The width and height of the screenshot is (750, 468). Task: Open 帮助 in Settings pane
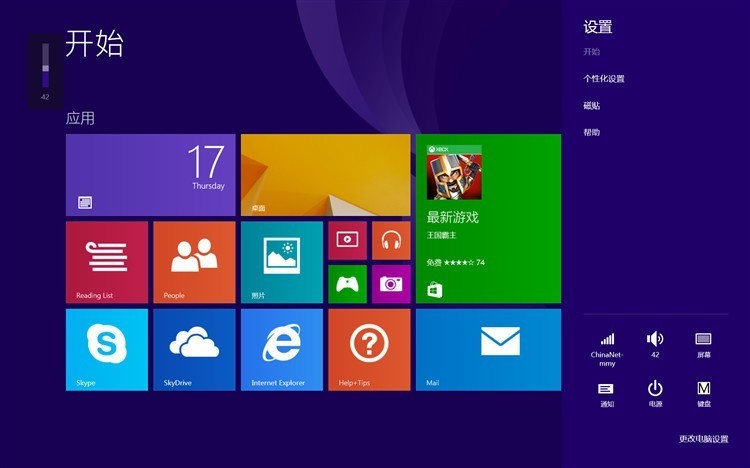(x=592, y=132)
